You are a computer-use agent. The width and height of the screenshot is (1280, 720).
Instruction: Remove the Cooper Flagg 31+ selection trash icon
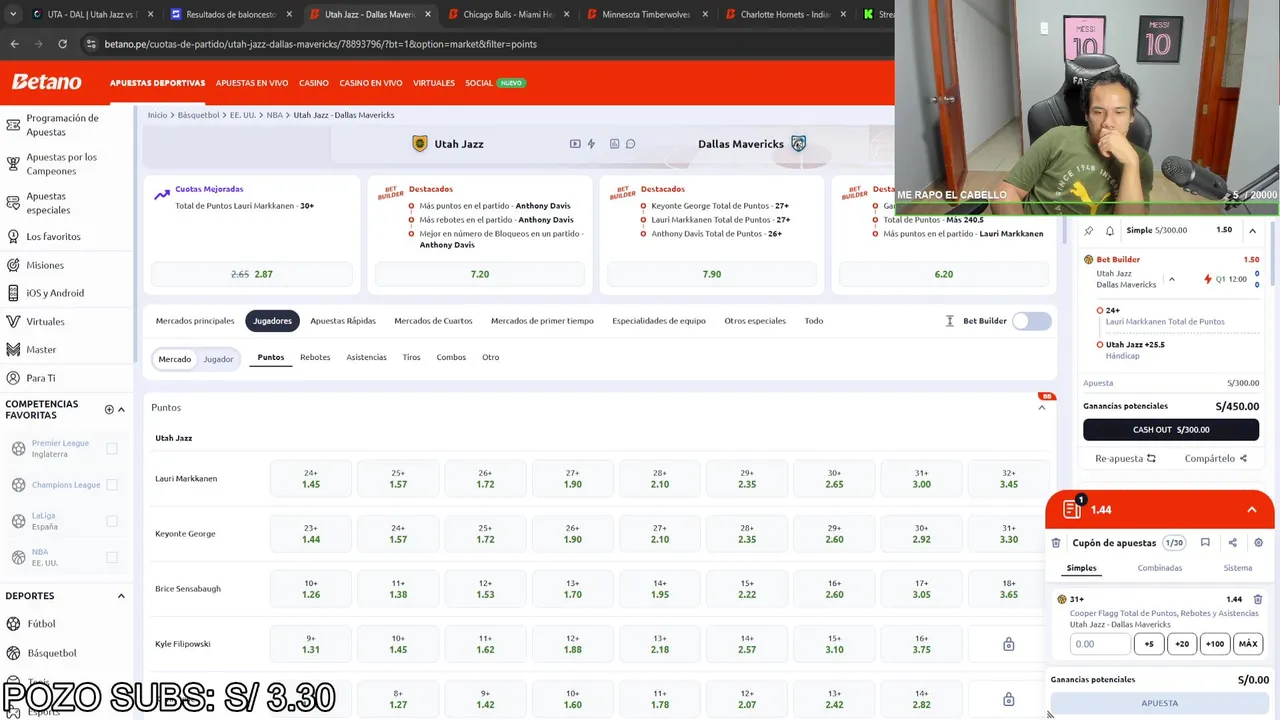(x=1258, y=599)
